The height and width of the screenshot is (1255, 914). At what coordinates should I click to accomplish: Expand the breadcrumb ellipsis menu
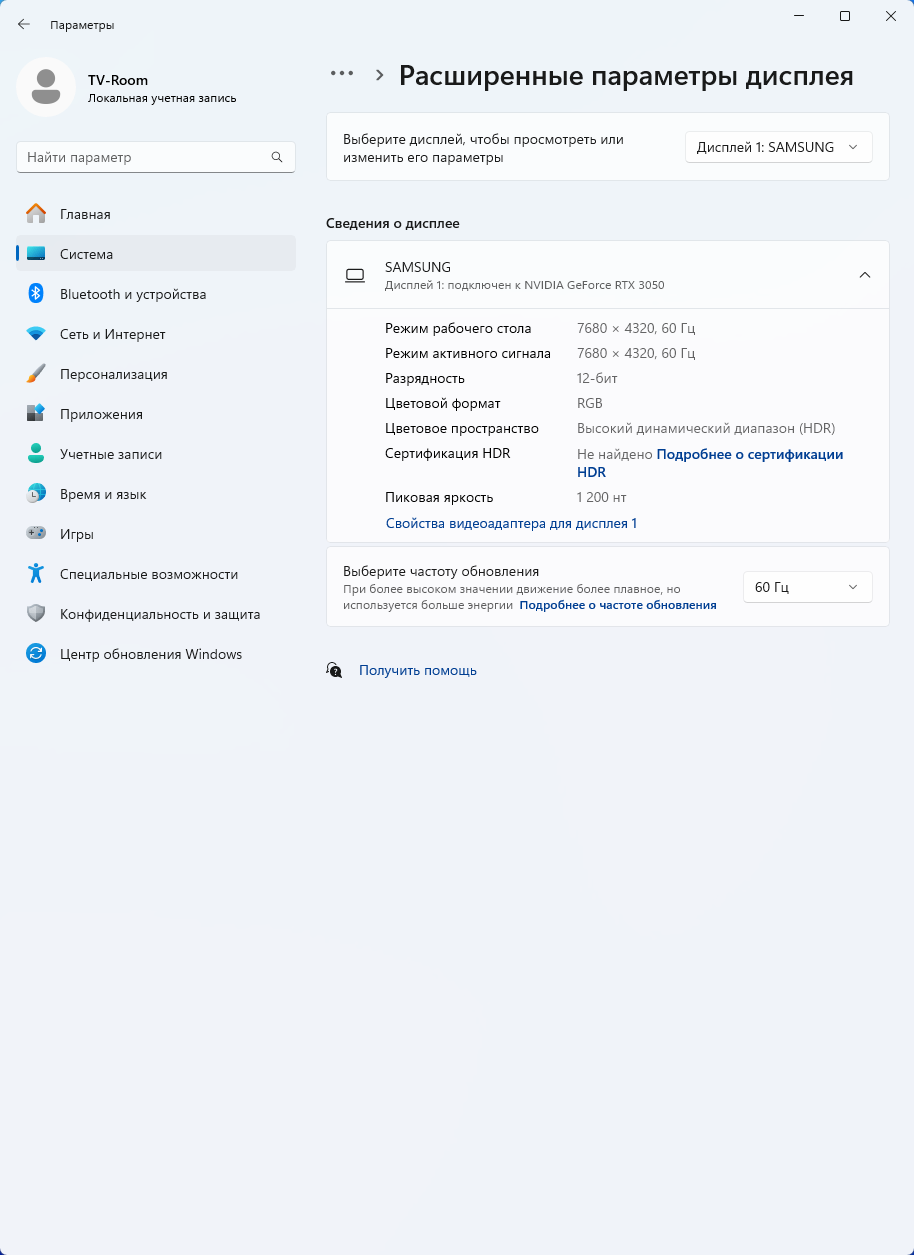click(342, 73)
